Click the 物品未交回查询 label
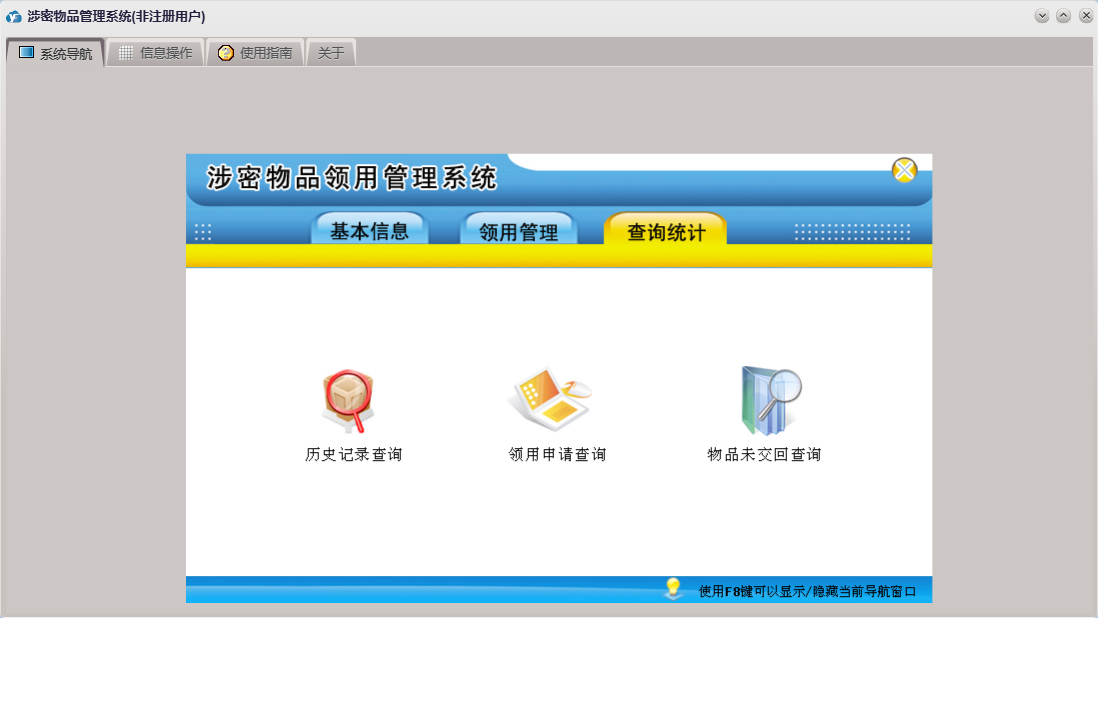 pyautogui.click(x=764, y=454)
